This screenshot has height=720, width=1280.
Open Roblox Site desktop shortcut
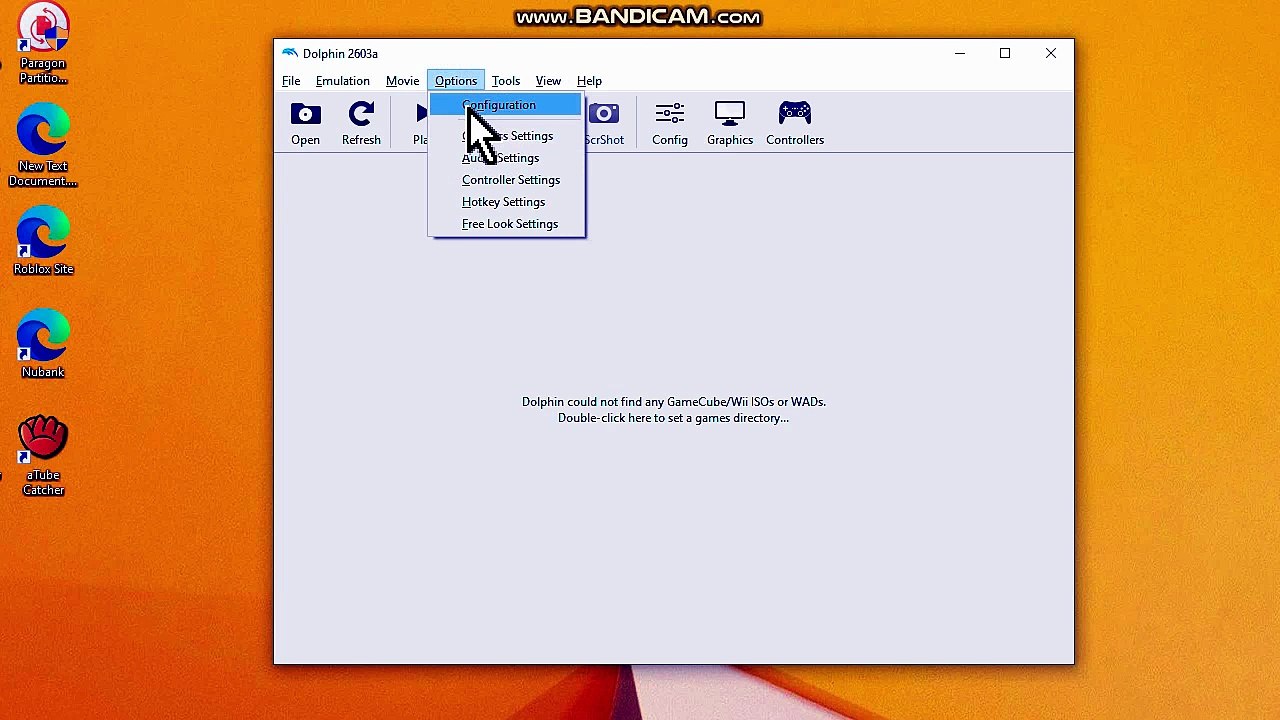43,242
